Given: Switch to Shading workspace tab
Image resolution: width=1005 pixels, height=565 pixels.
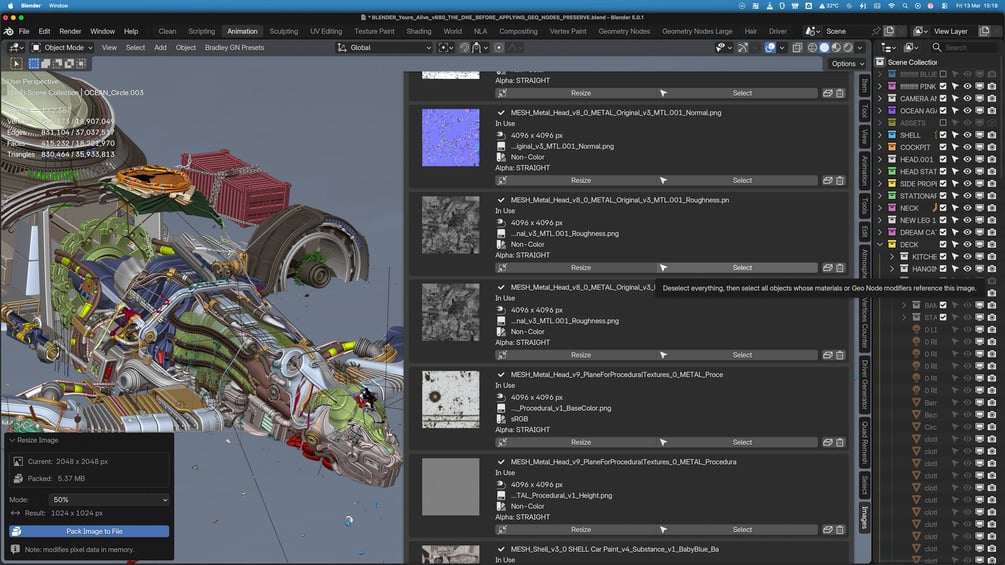Looking at the screenshot, I should pos(419,31).
